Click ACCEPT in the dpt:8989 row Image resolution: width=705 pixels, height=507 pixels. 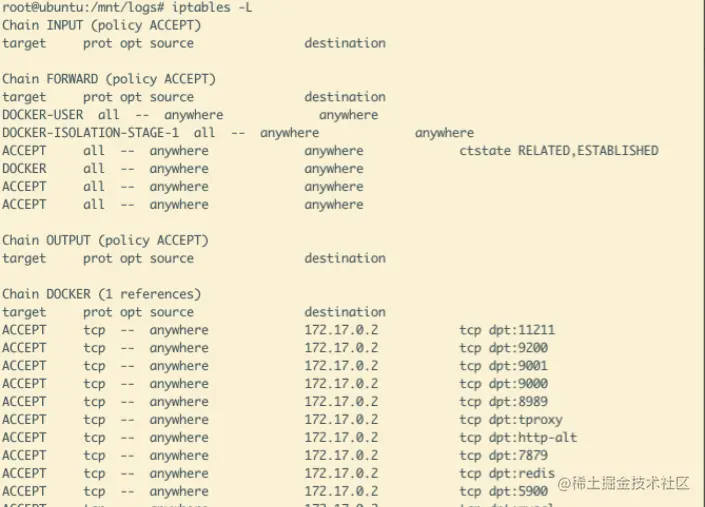[x=24, y=402]
